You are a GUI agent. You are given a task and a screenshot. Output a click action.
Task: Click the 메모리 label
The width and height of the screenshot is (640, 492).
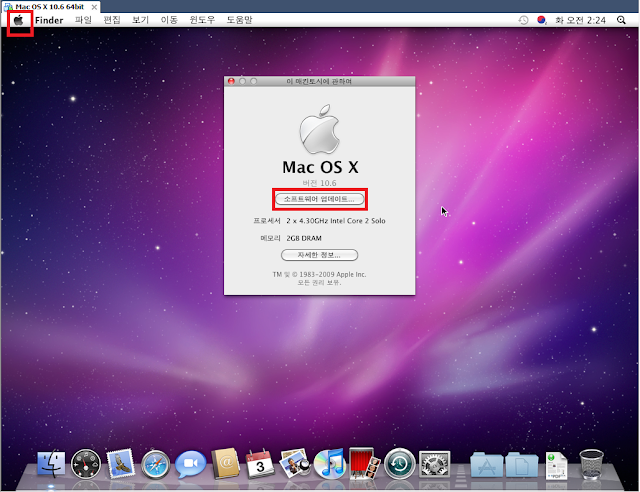point(270,238)
